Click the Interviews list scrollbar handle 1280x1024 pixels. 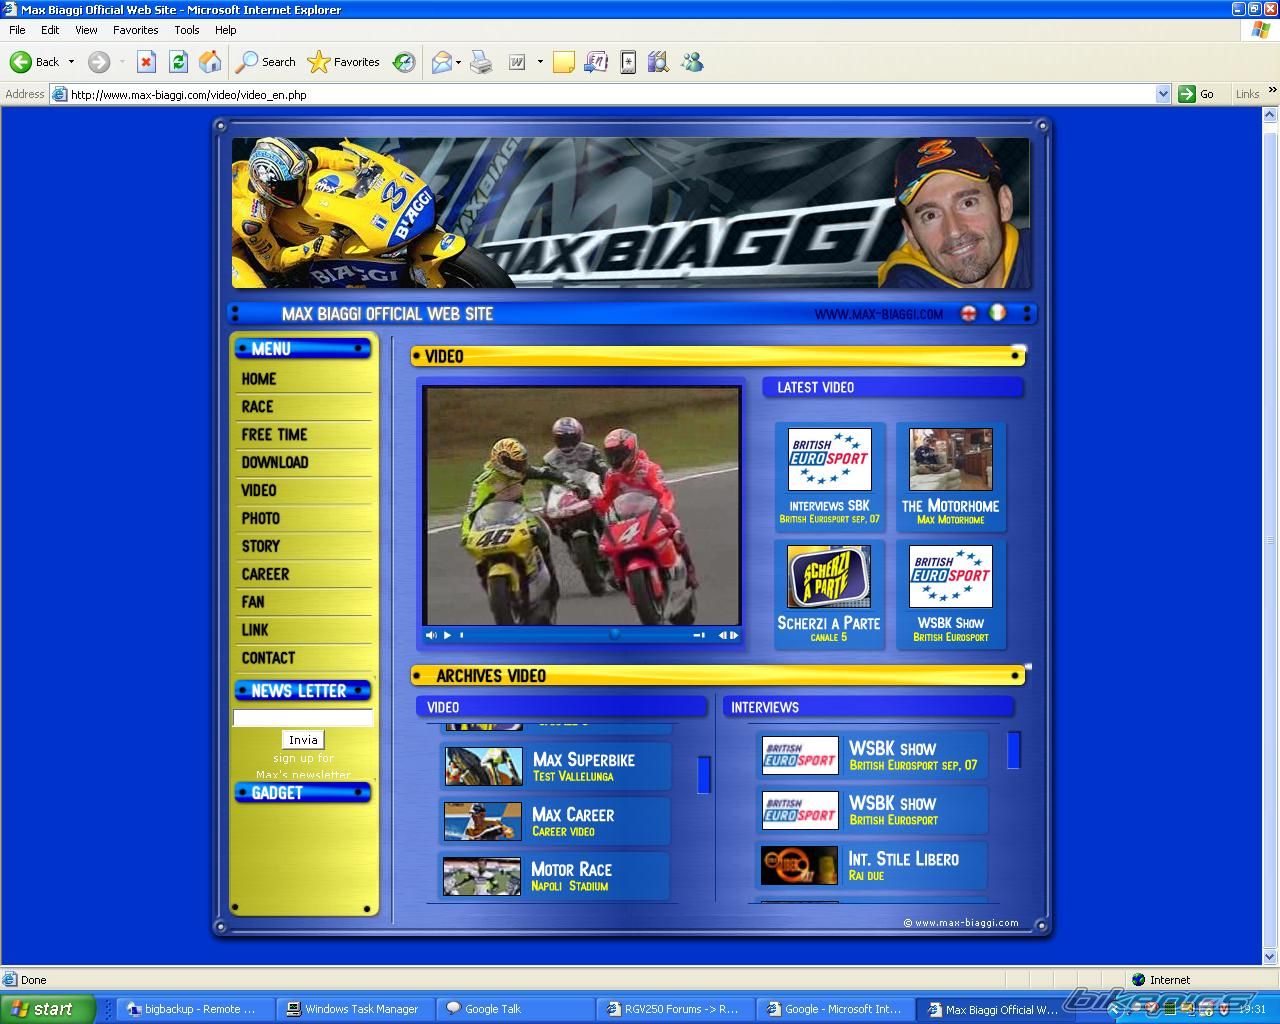tap(1013, 750)
